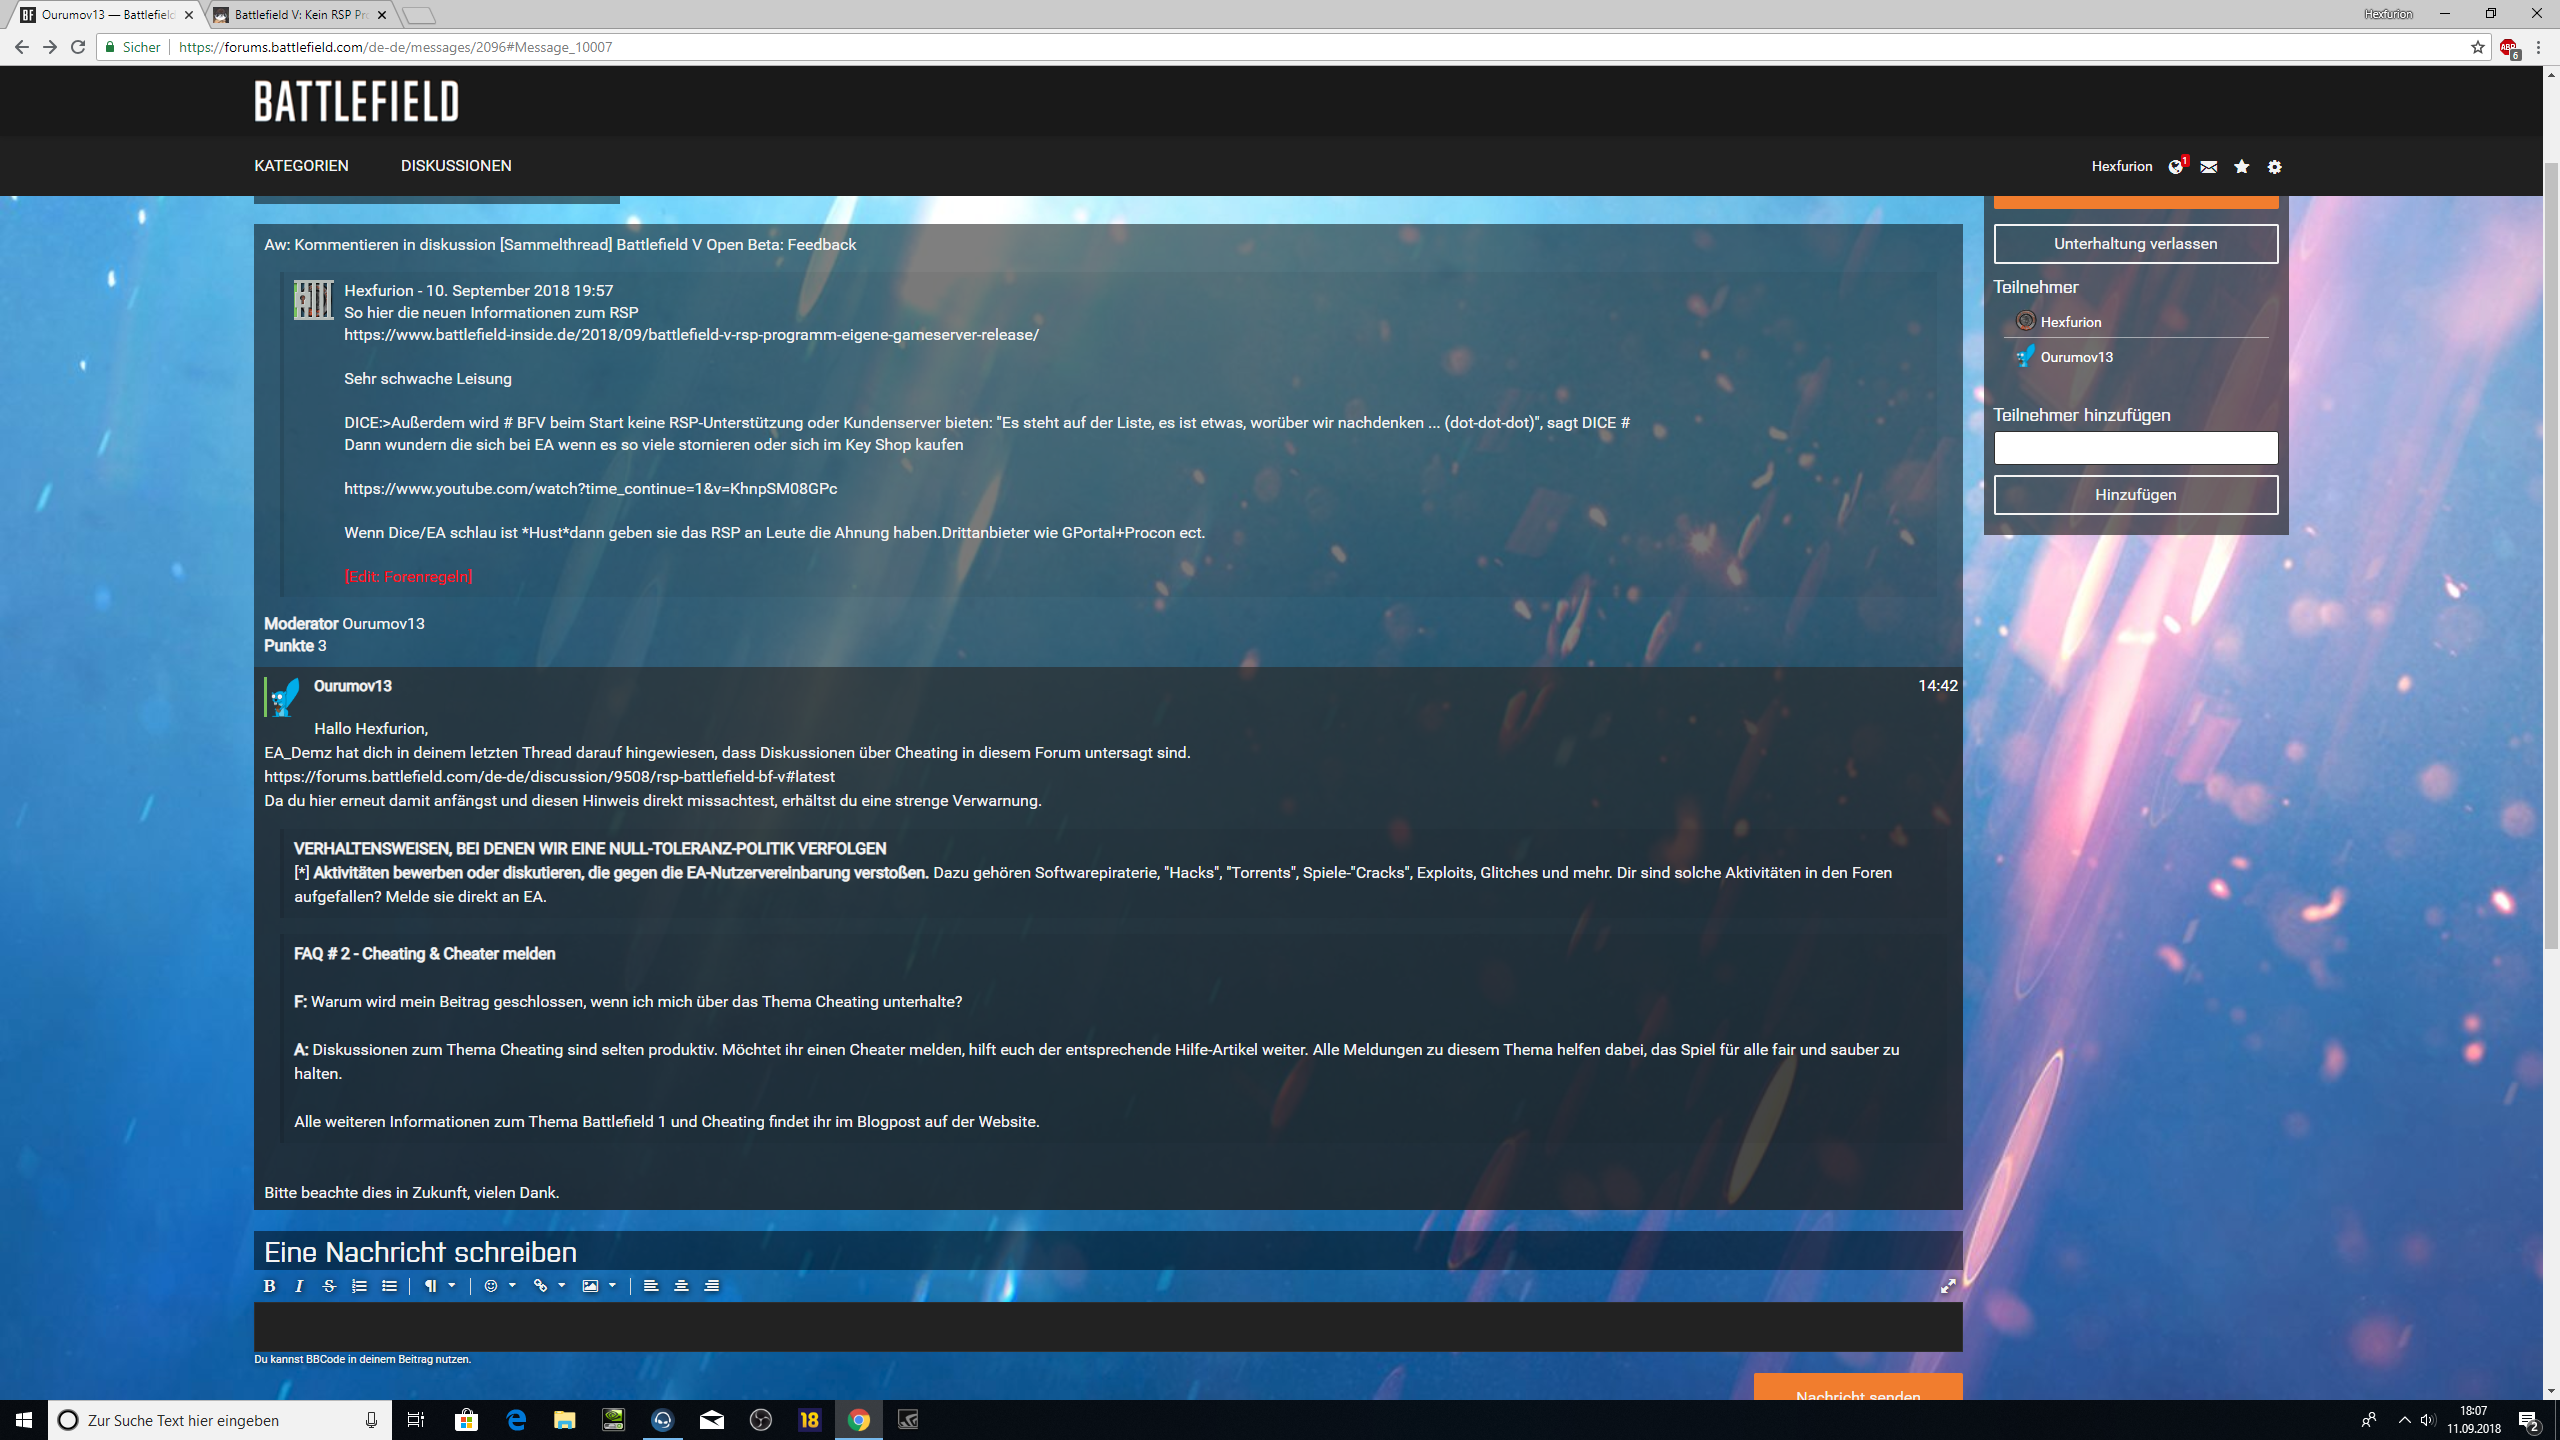Right-align the message text
This screenshot has width=2560, height=1440.
coord(712,1286)
